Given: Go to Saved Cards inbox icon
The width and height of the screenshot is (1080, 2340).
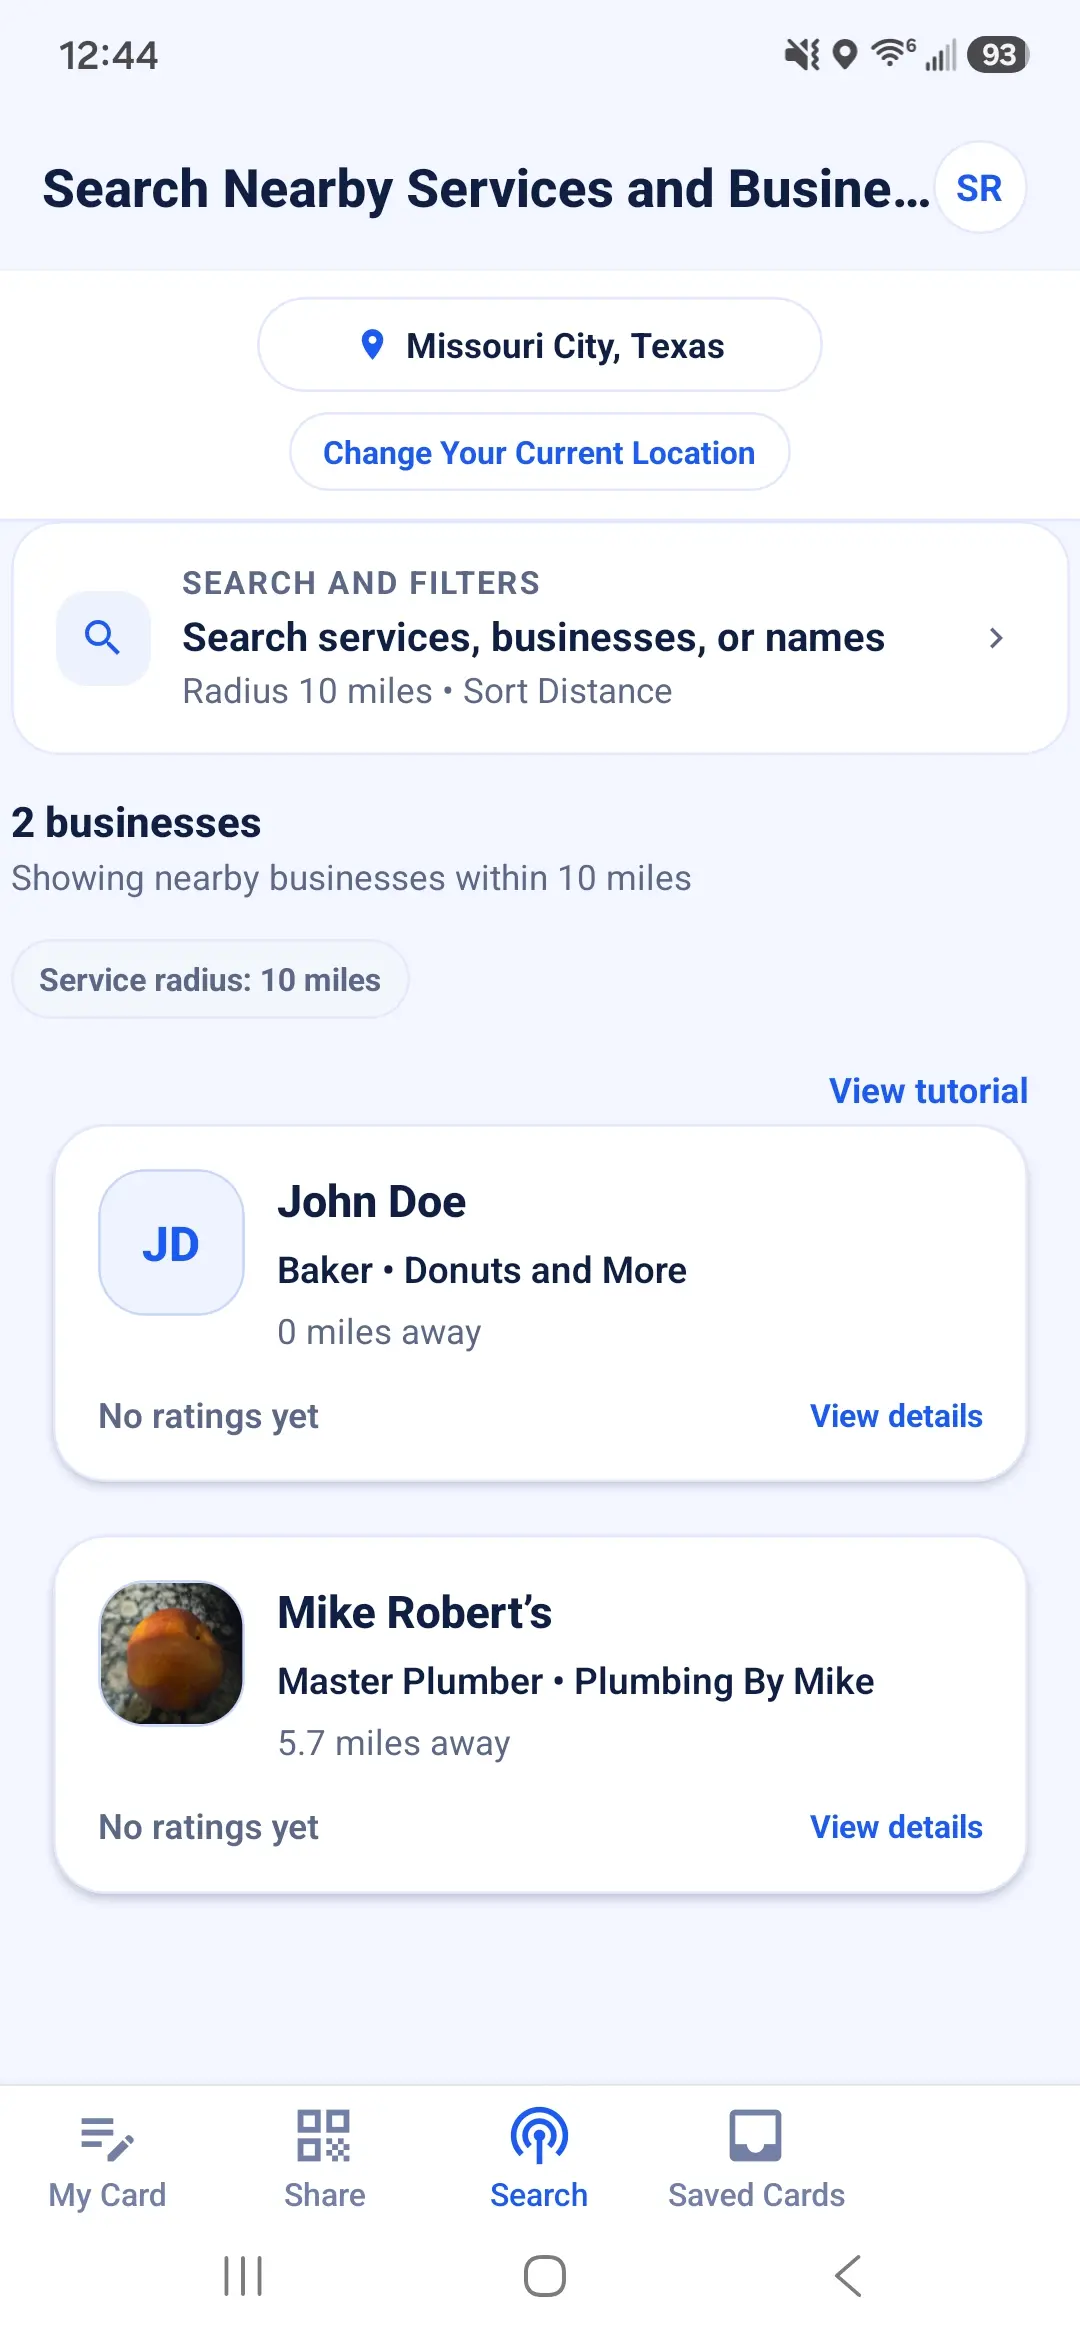Looking at the screenshot, I should coord(755,2136).
